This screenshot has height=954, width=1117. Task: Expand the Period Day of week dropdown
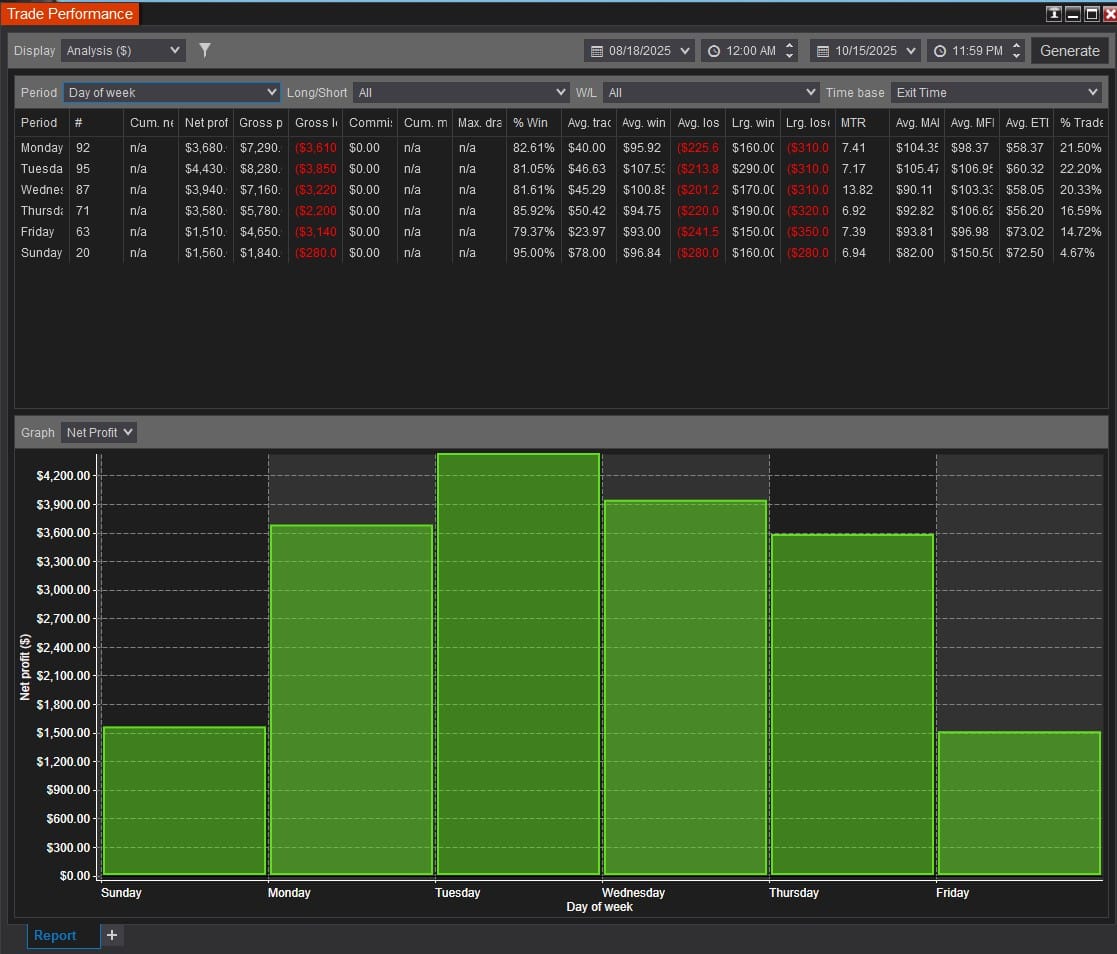[172, 92]
